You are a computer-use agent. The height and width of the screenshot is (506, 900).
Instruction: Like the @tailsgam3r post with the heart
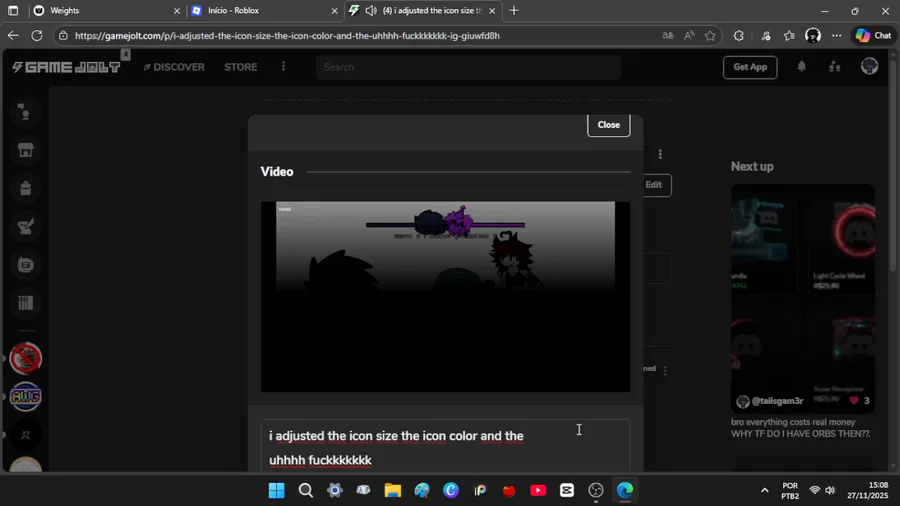854,400
